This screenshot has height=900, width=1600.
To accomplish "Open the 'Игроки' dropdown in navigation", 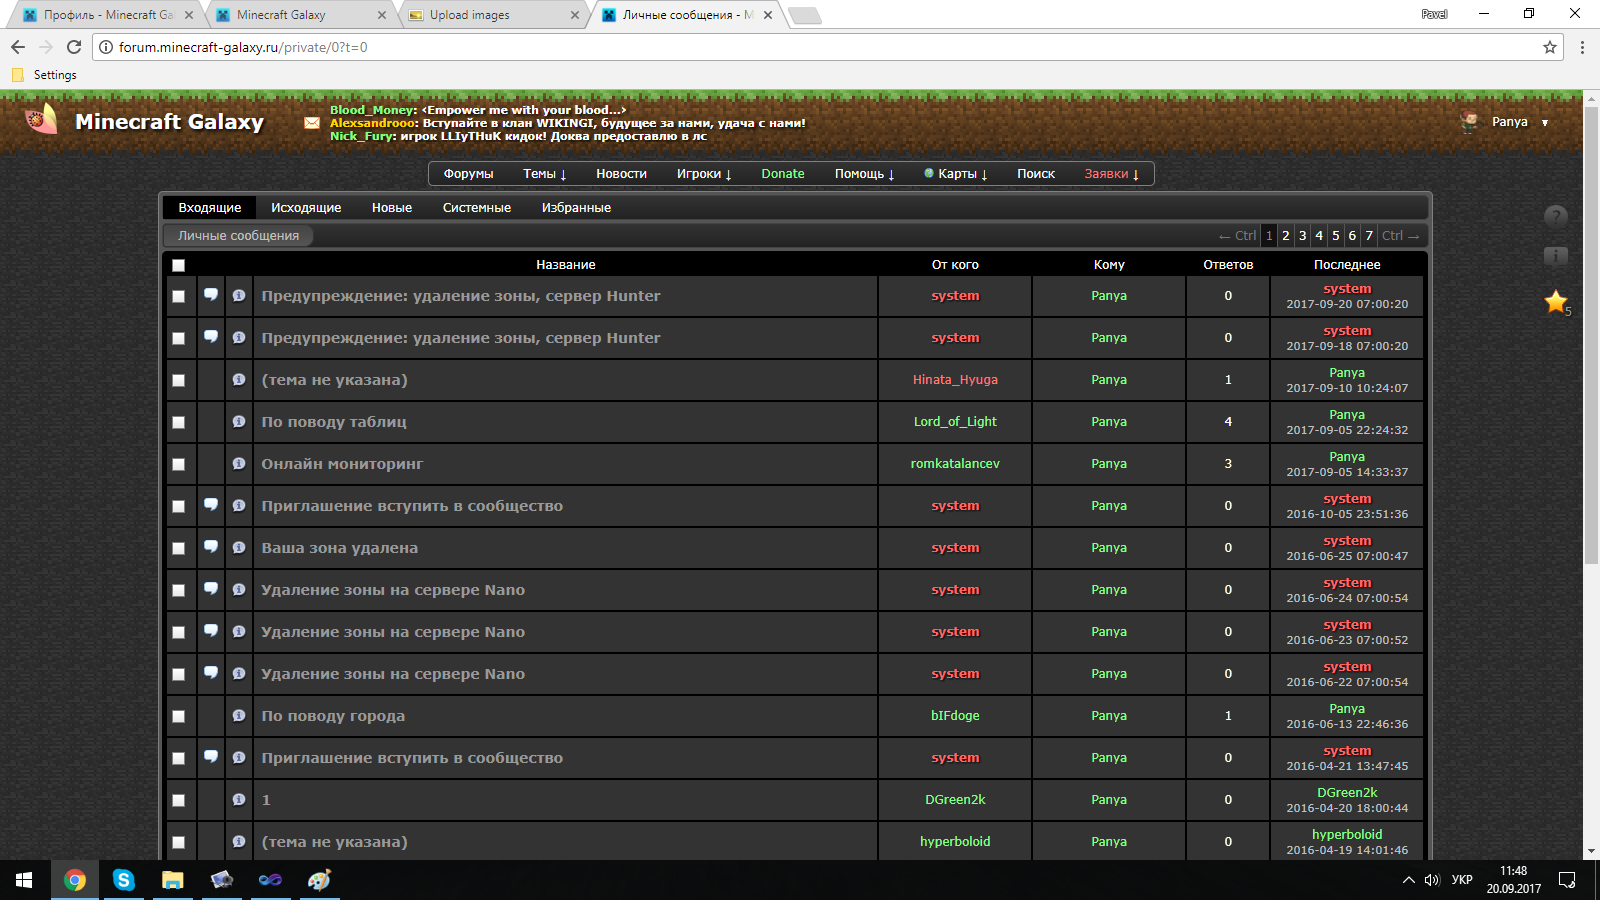I will 703,174.
